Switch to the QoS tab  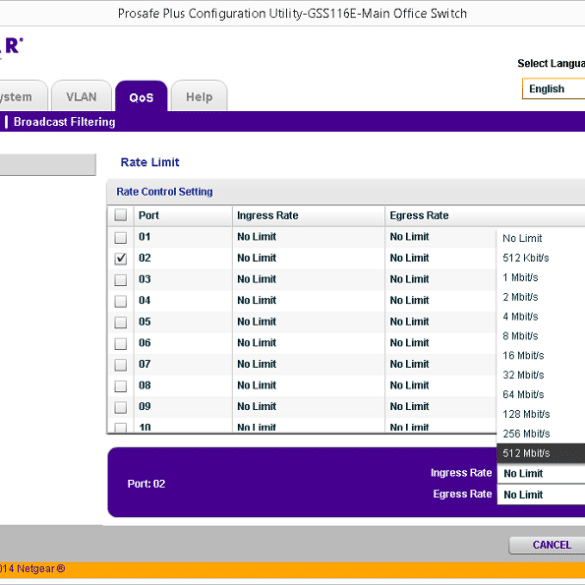coord(141,97)
